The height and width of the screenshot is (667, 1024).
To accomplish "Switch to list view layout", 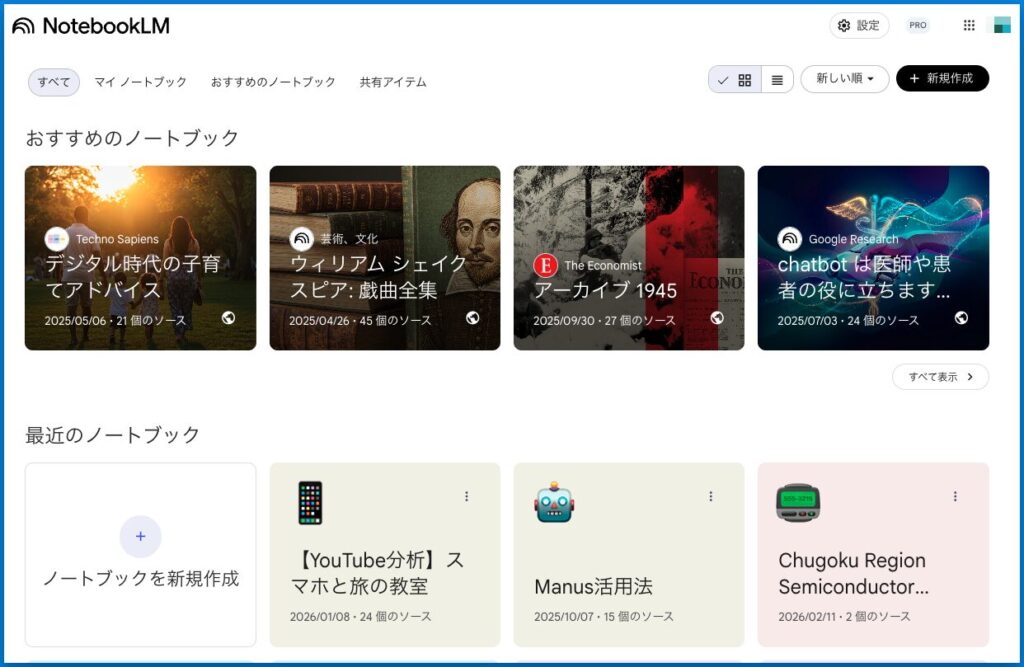I will (x=777, y=80).
